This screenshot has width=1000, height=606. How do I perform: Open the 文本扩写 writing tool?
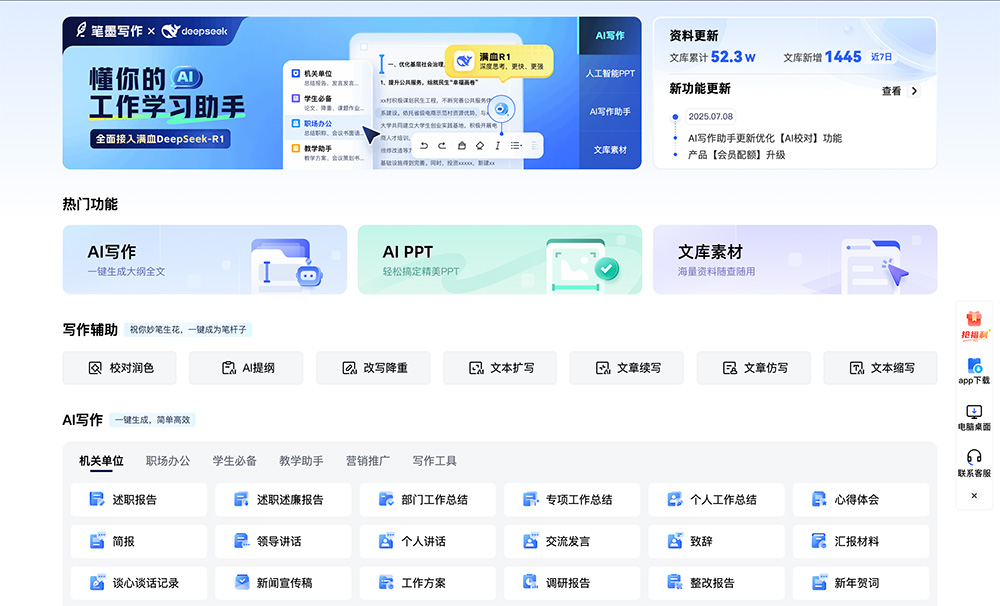coord(500,368)
